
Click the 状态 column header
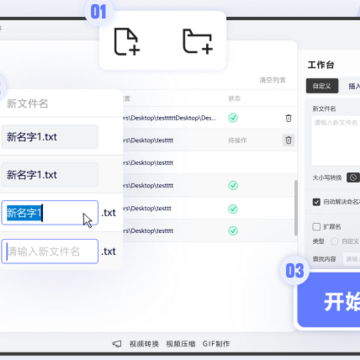tap(234, 98)
